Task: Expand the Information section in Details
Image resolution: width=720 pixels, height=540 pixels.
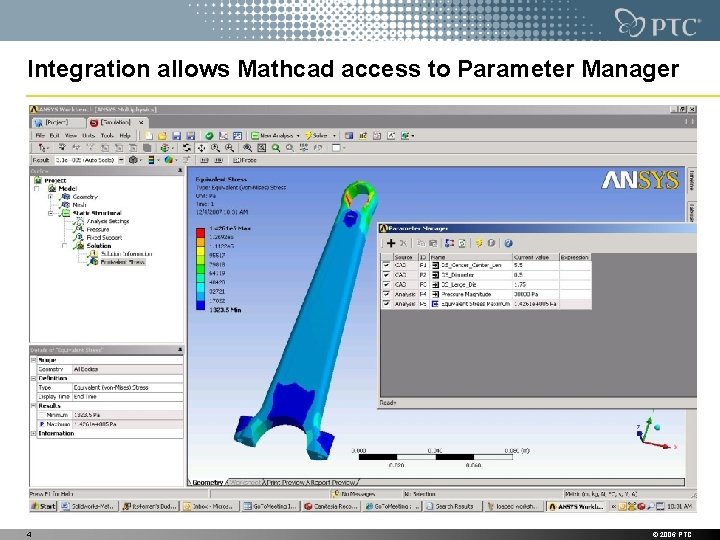Action: tap(34, 433)
